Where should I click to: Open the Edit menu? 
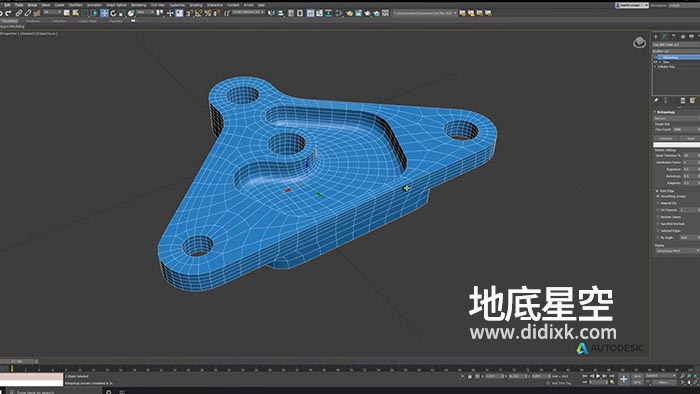tap(7, 5)
